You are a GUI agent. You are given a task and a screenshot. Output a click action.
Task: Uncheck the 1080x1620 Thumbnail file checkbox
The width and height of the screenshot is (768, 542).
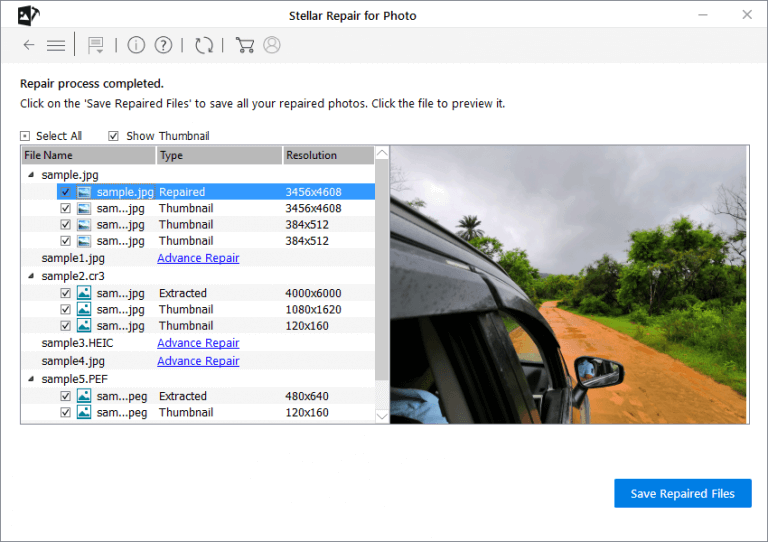pyautogui.click(x=65, y=310)
